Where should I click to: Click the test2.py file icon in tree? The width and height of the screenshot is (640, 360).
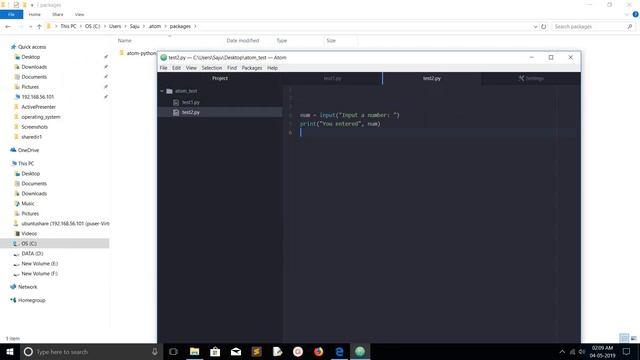(176, 112)
